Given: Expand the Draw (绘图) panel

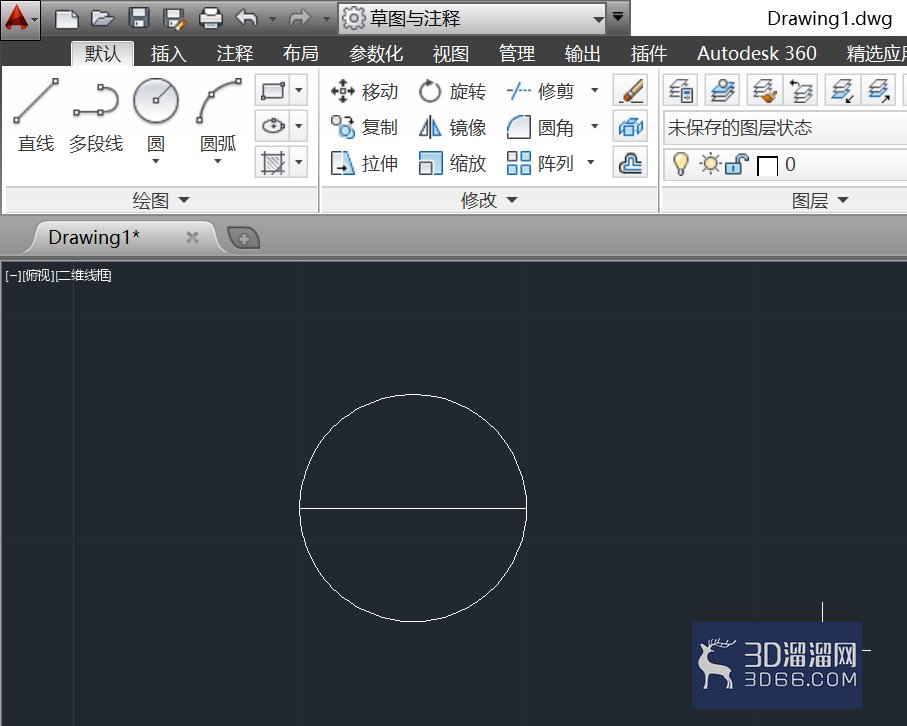Looking at the screenshot, I should click(161, 200).
